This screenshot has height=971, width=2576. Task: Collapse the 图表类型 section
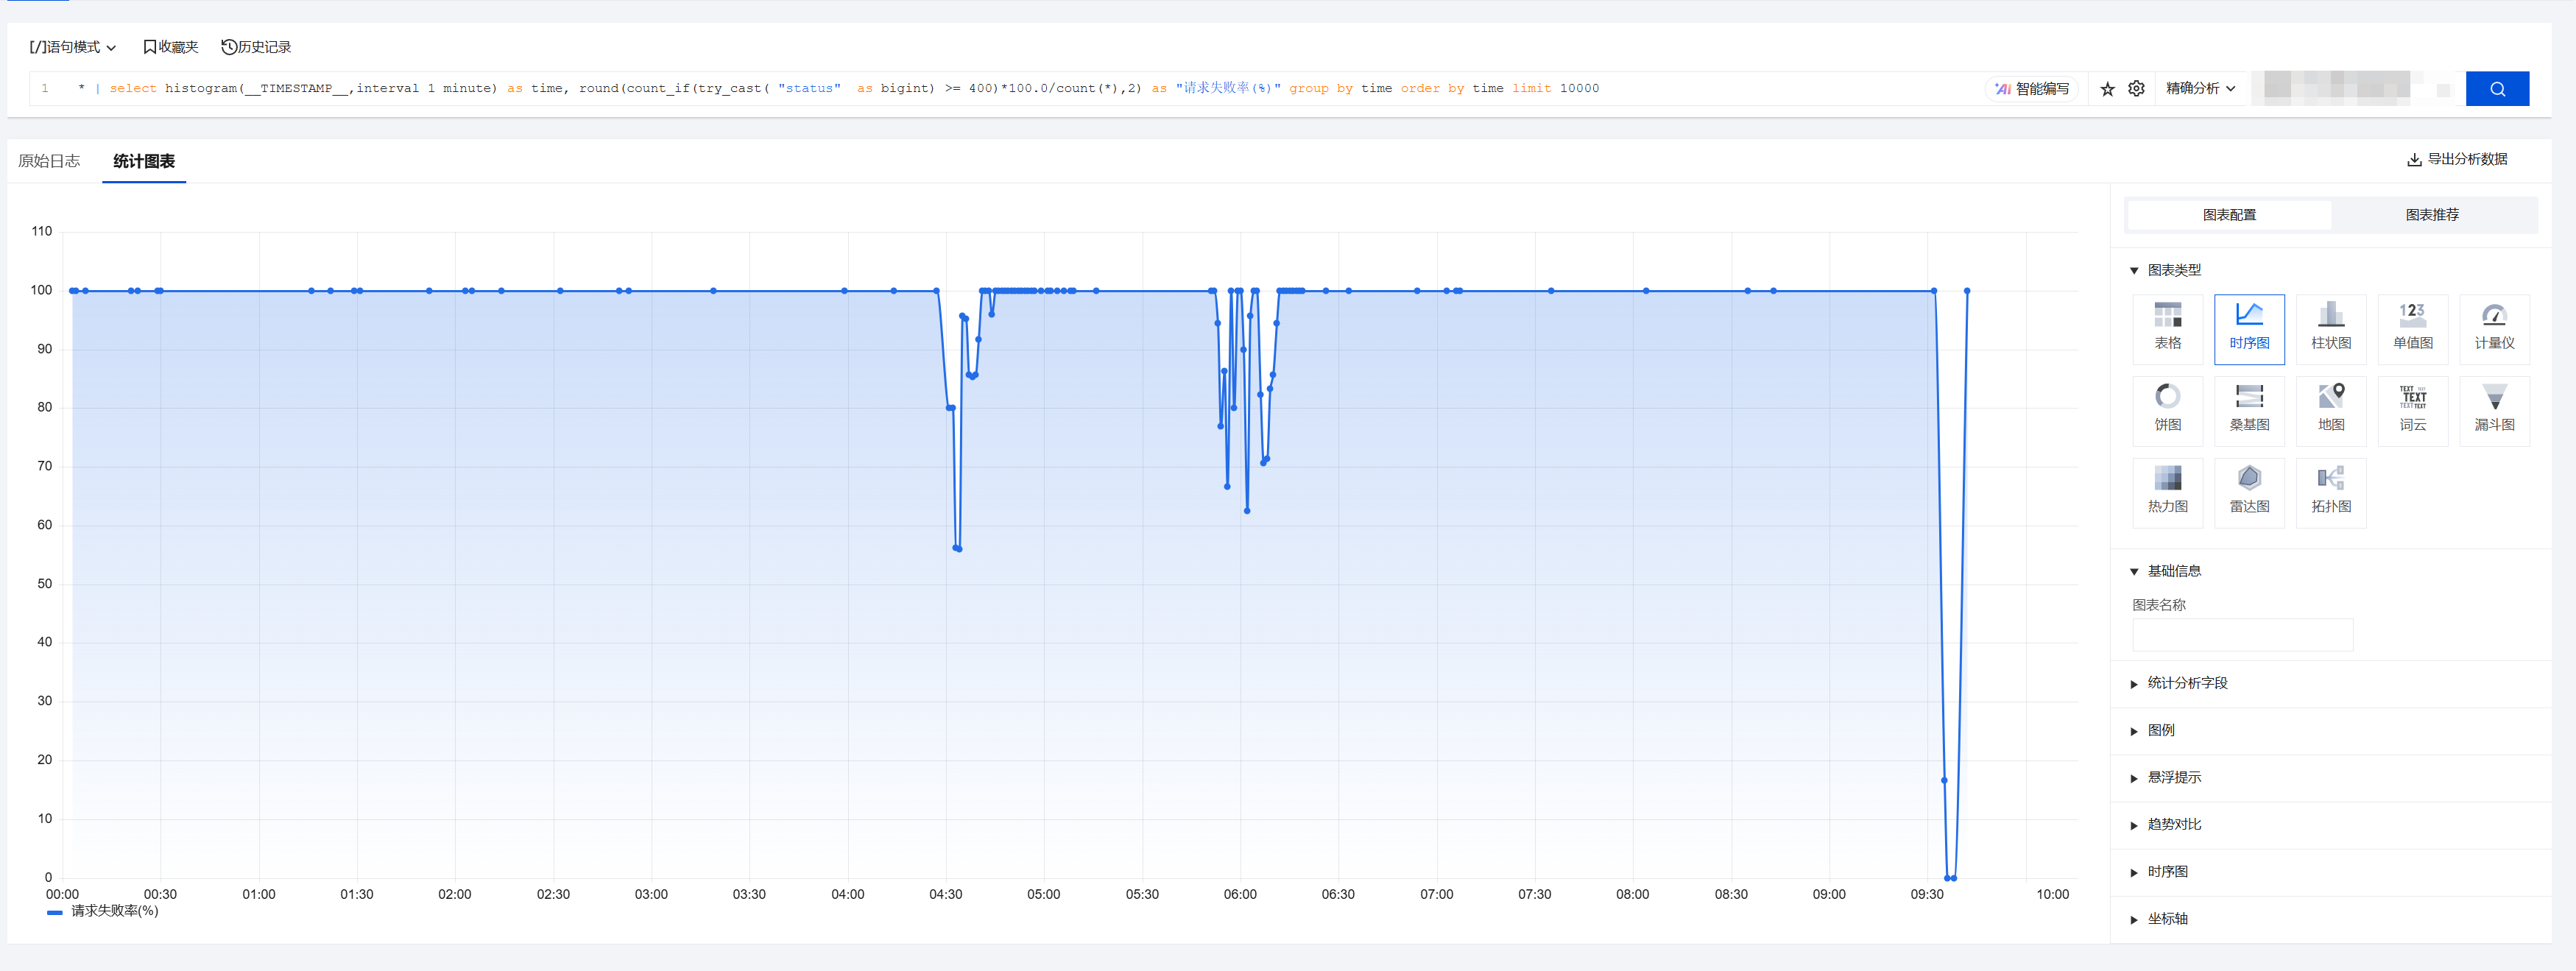click(x=2173, y=270)
